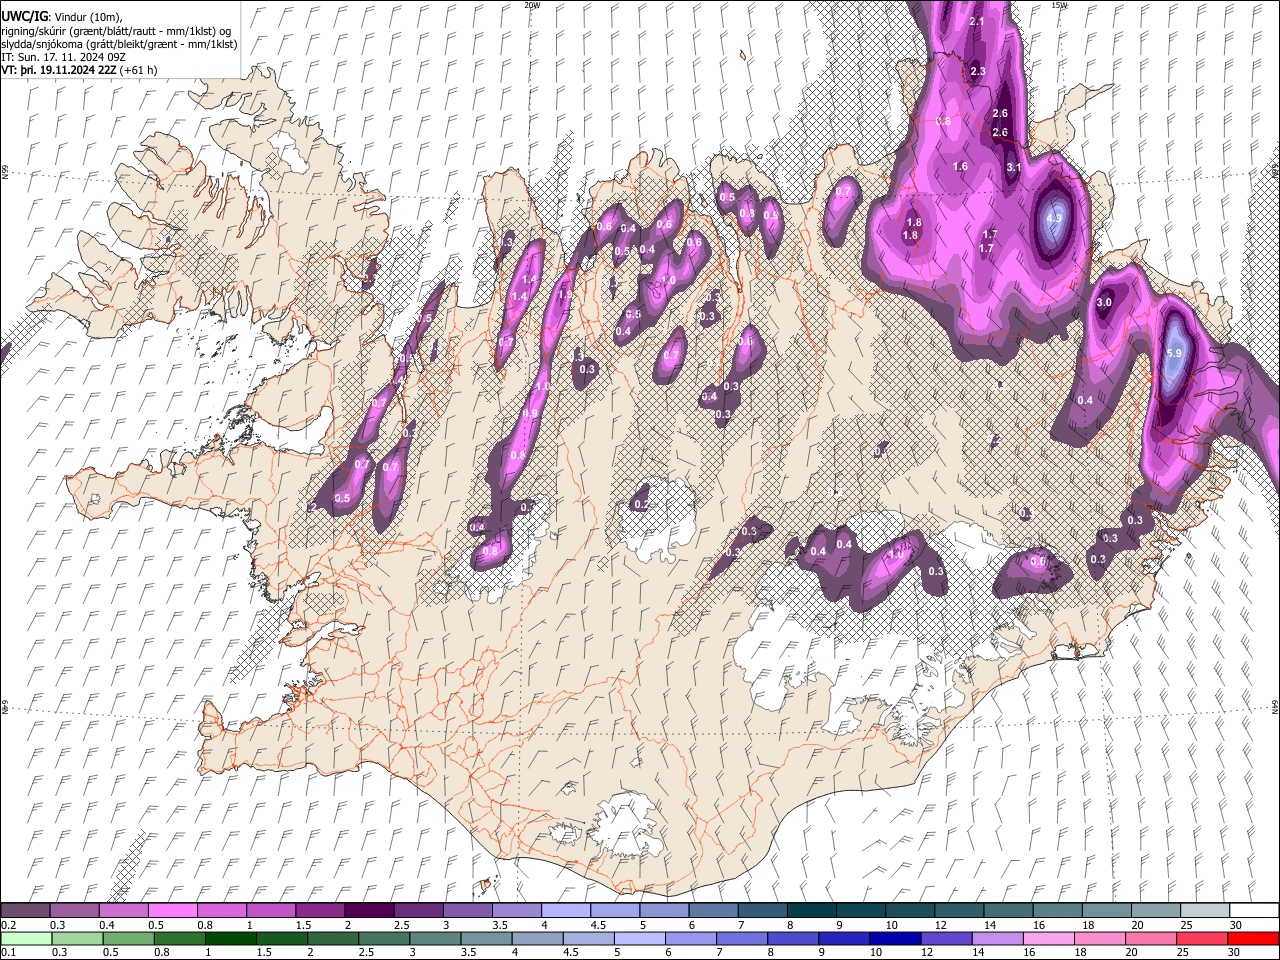Viewport: 1280px width, 960px height.
Task: Click the 3.0 value label on the map
Action: click(x=1104, y=302)
